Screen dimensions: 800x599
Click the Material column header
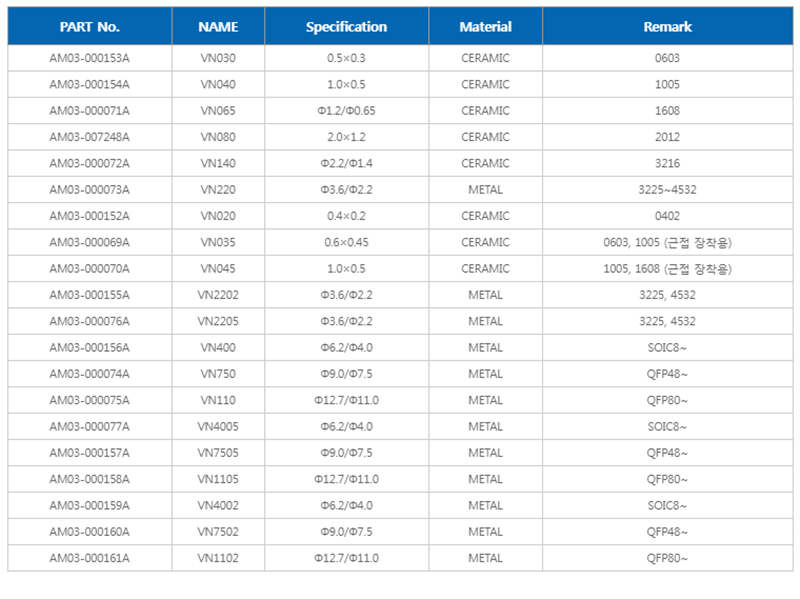point(485,27)
